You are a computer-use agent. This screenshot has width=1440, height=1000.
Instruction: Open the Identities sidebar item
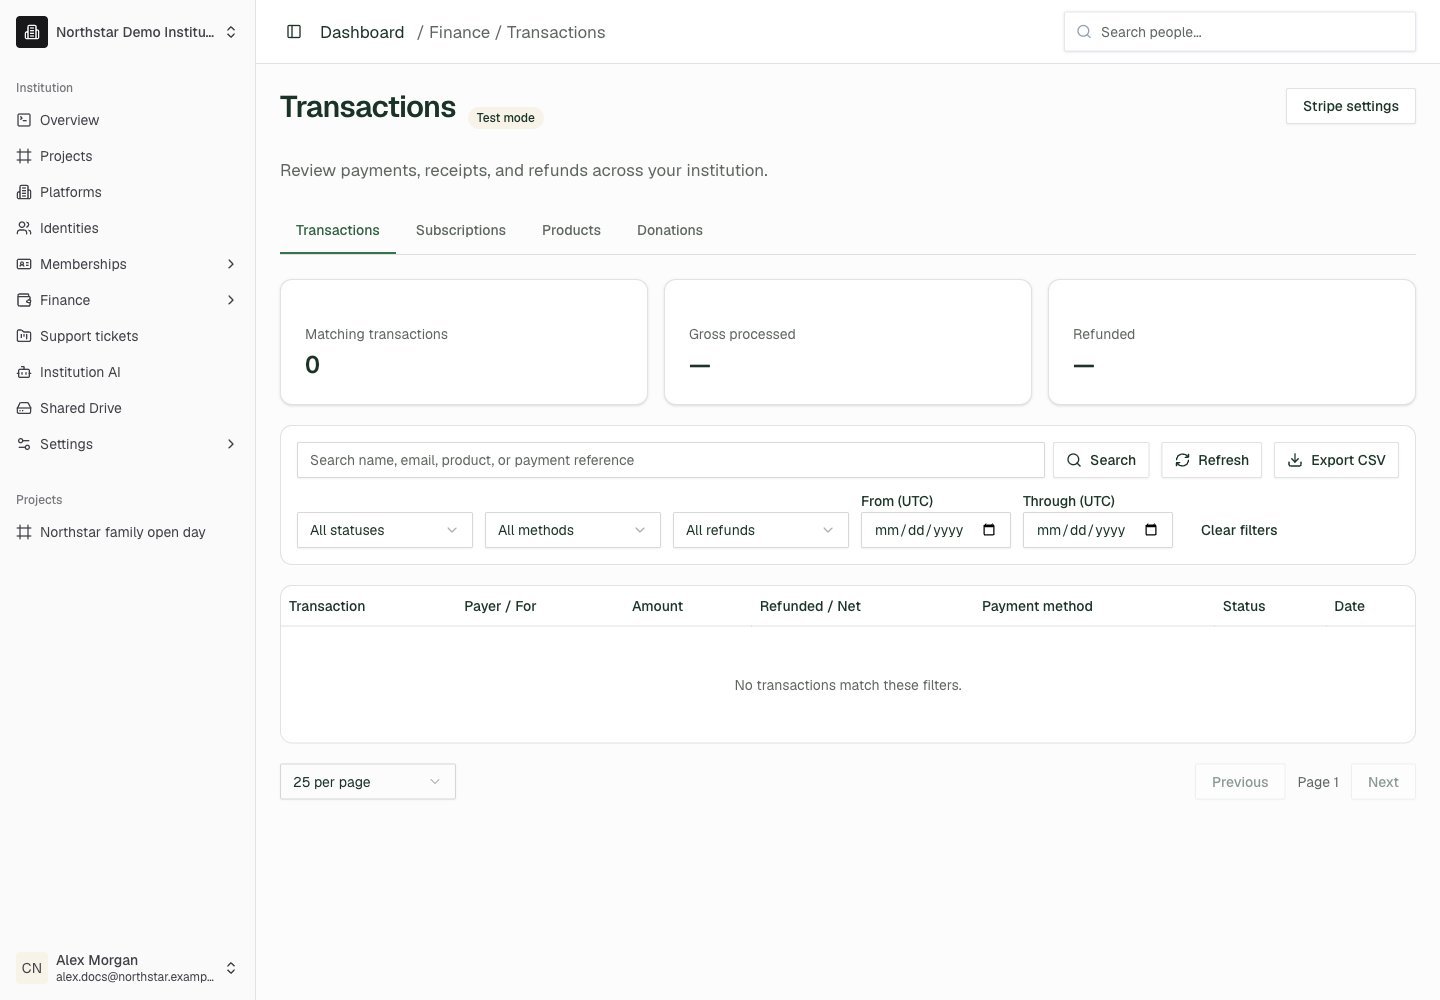[128, 228]
